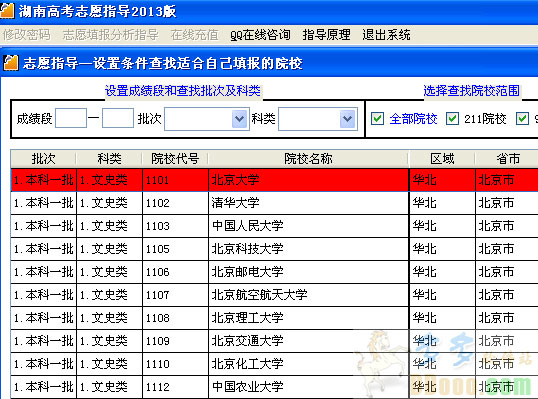Click 1.文史类 cell in 中国农业大学 row
Screen dimensions: 538x399
point(109,387)
